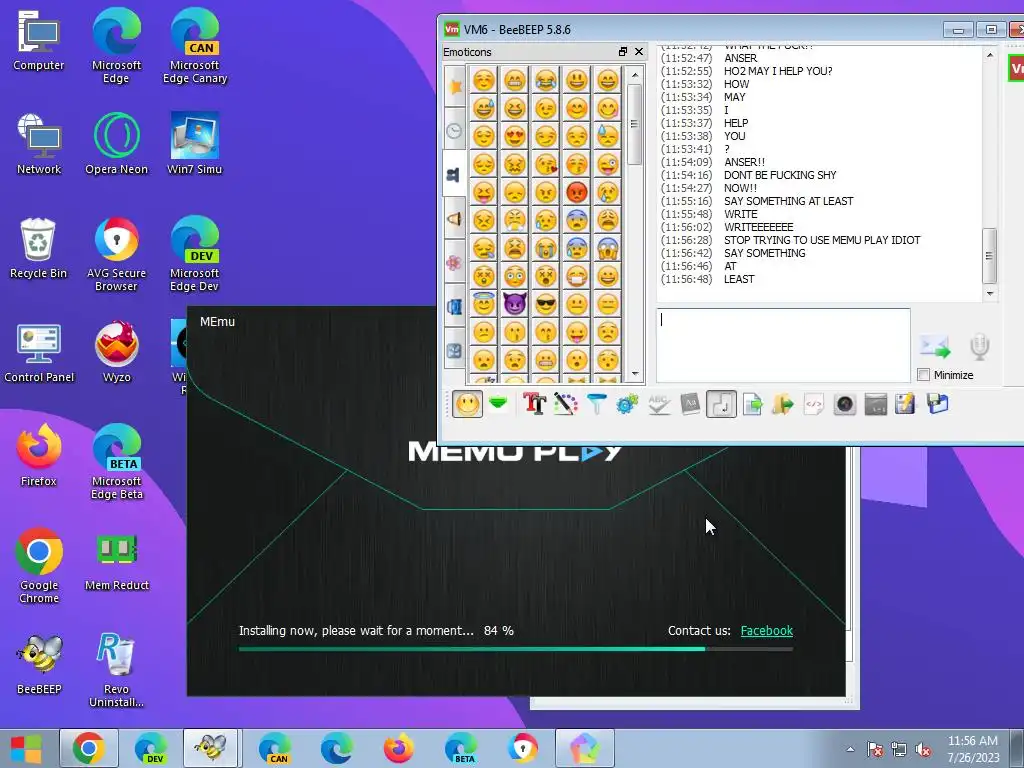The height and width of the screenshot is (768, 1024).
Task: Click chat history scrollbar up arrow
Action: (x=989, y=56)
